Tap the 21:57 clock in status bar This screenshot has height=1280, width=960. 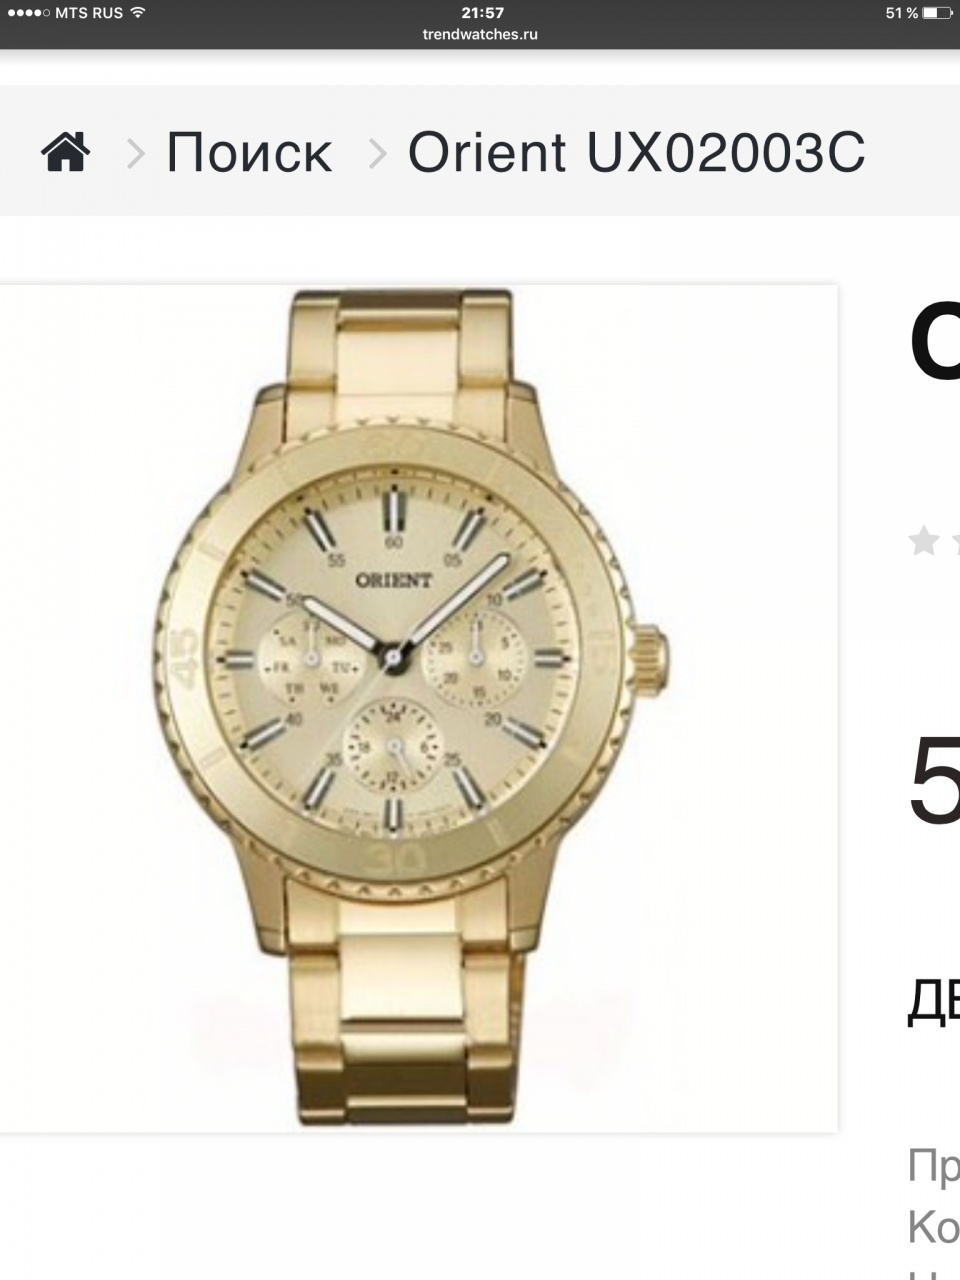click(482, 13)
